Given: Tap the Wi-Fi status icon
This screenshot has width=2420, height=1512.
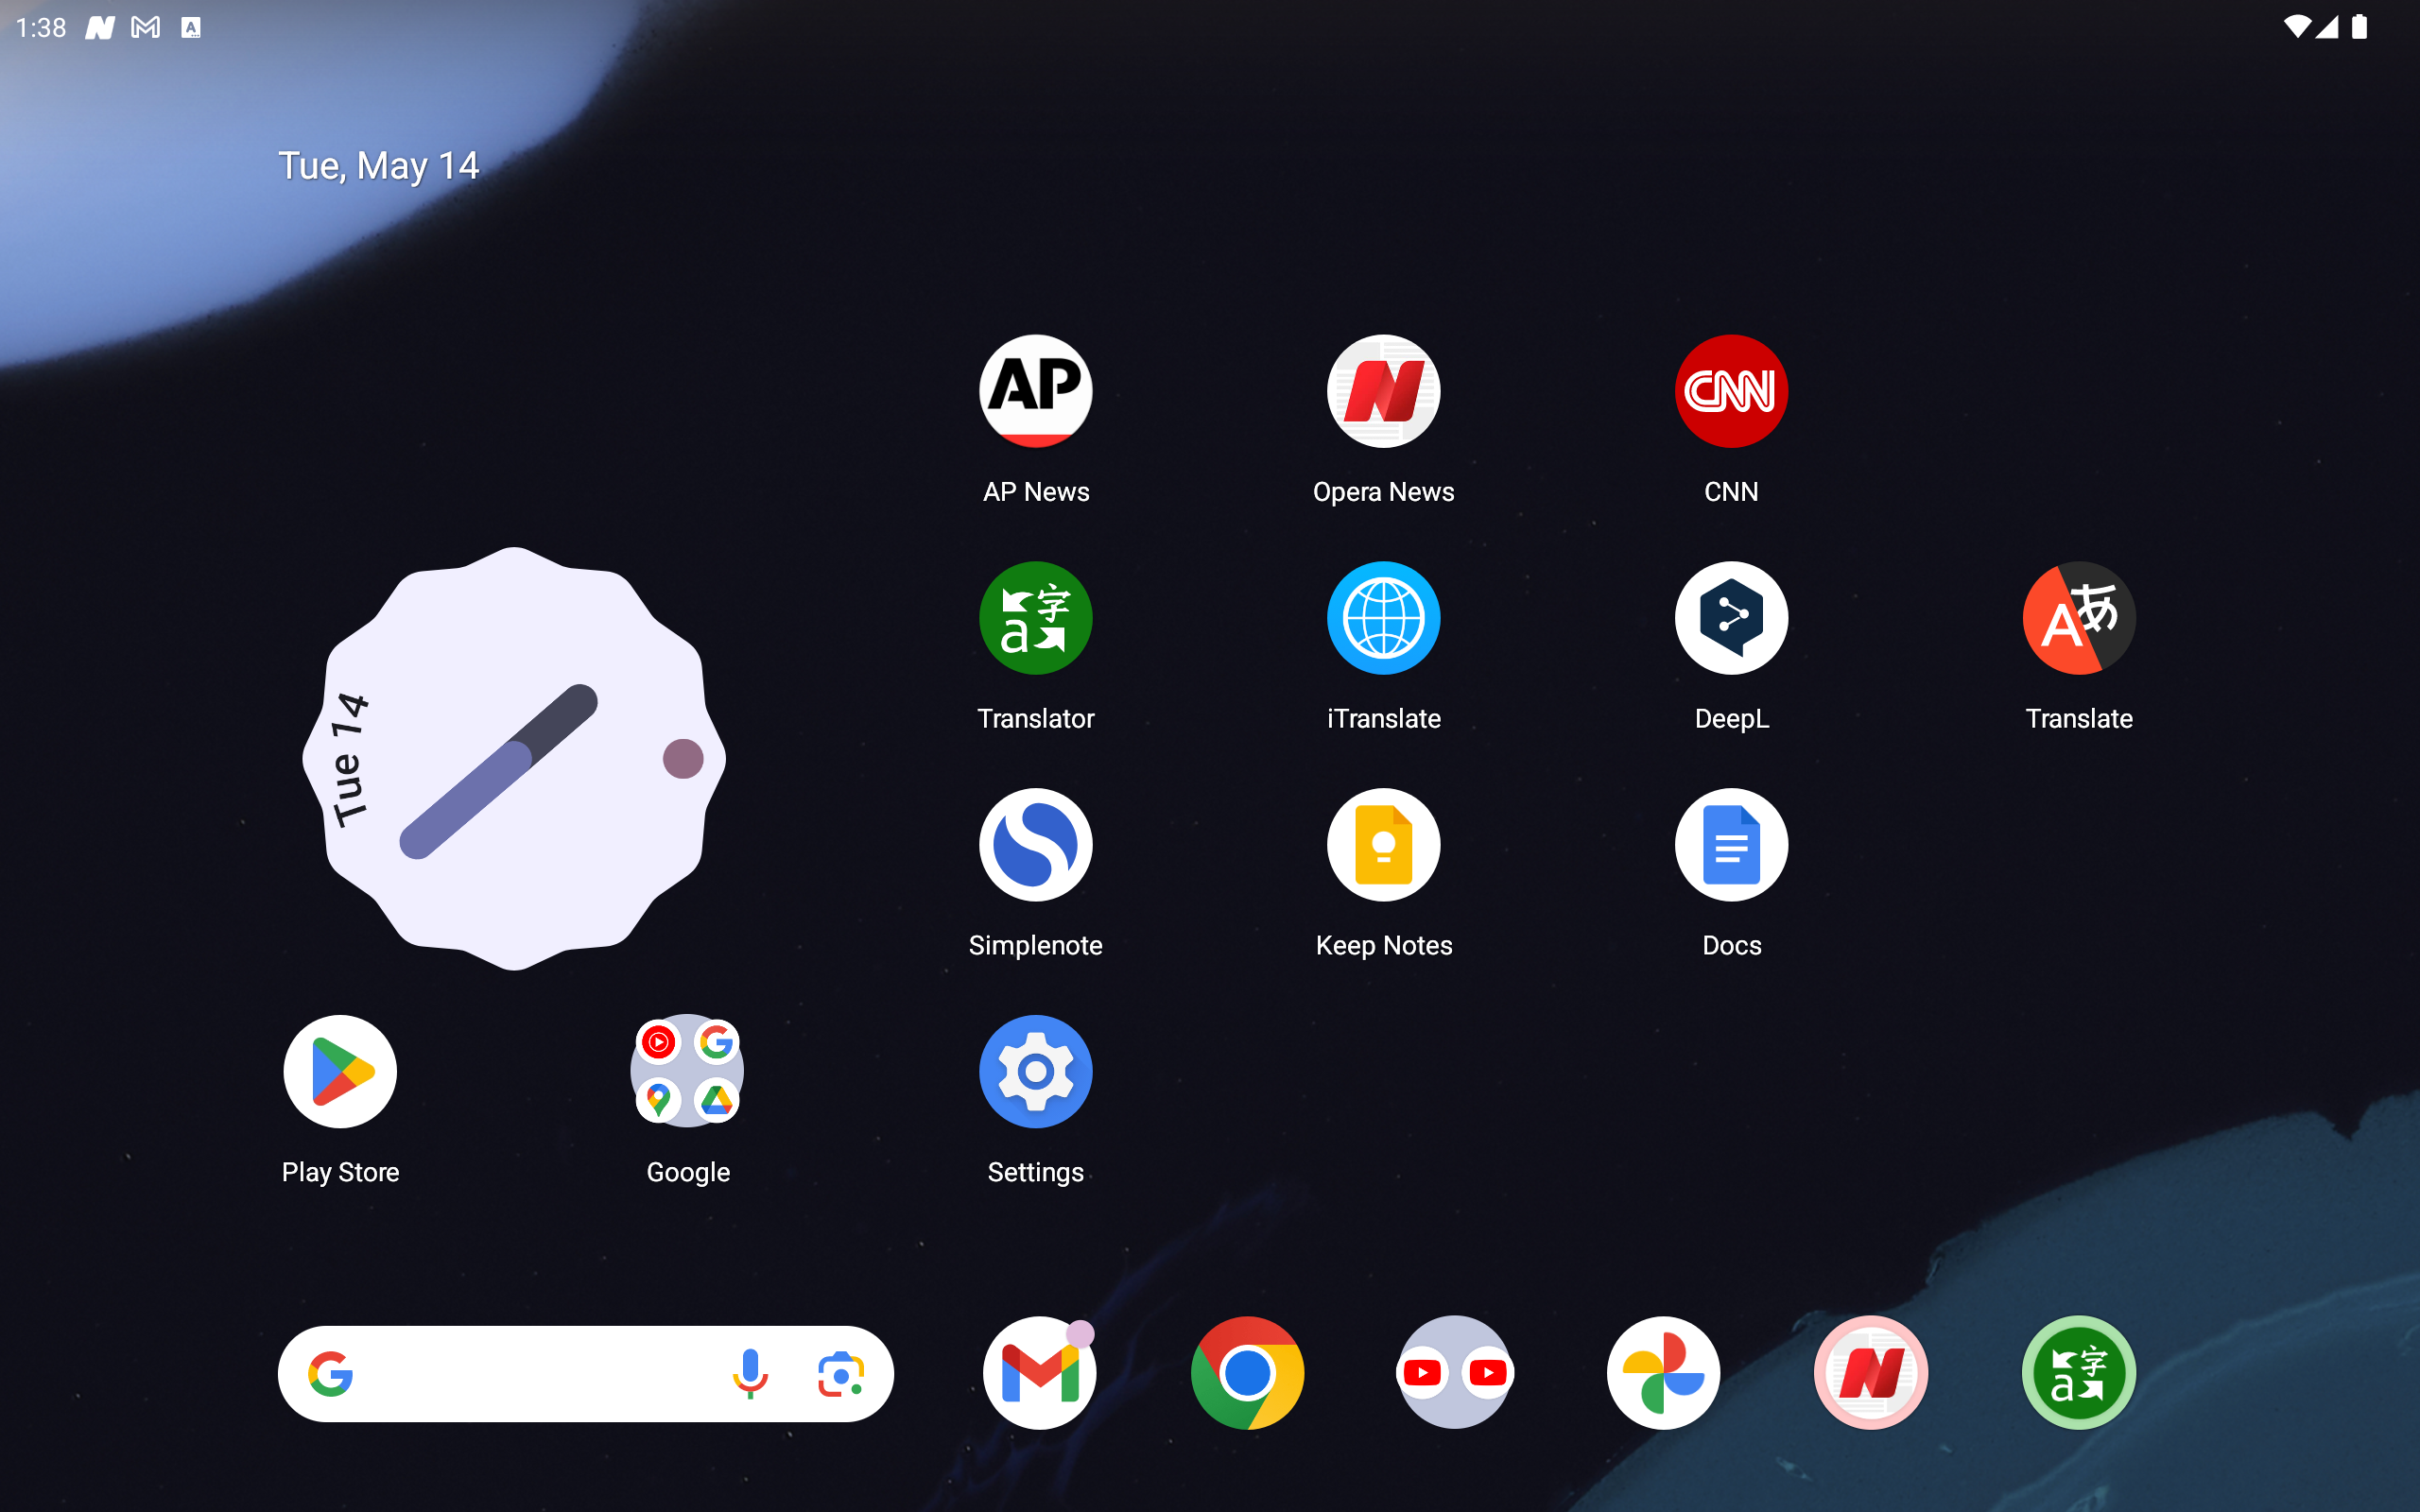Looking at the screenshot, I should coord(2297,27).
